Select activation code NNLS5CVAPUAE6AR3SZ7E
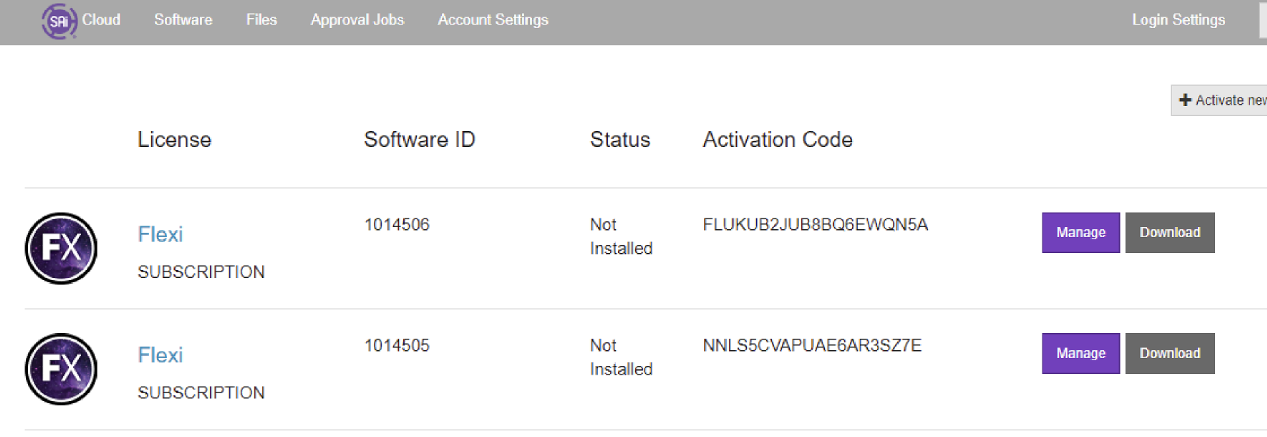 (x=812, y=346)
